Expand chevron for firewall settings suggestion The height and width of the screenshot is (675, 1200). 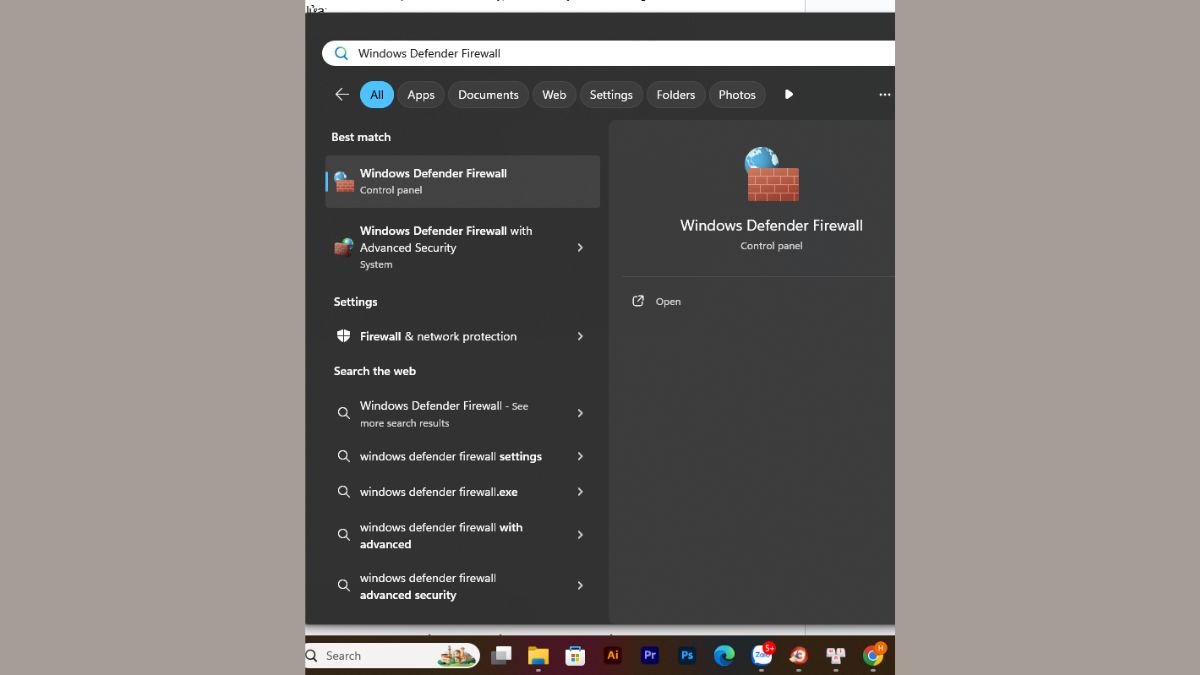coord(580,456)
